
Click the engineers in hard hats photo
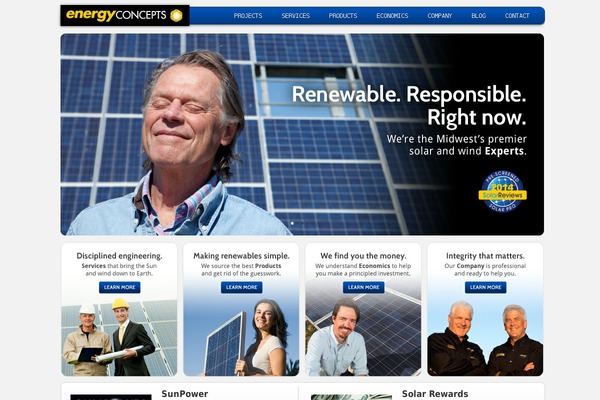[x=119, y=337]
